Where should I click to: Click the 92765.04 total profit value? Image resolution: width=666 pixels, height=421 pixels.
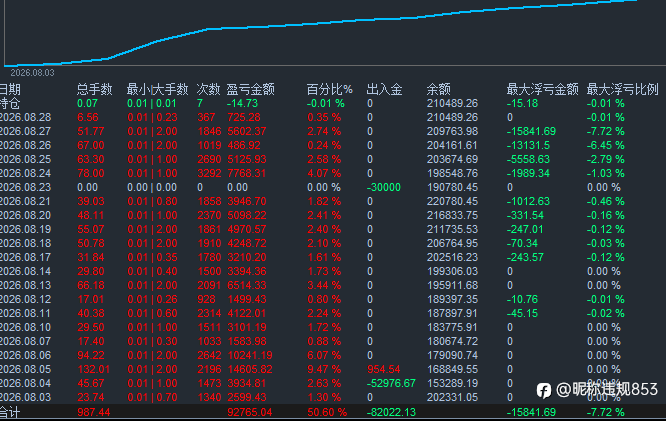[250, 412]
